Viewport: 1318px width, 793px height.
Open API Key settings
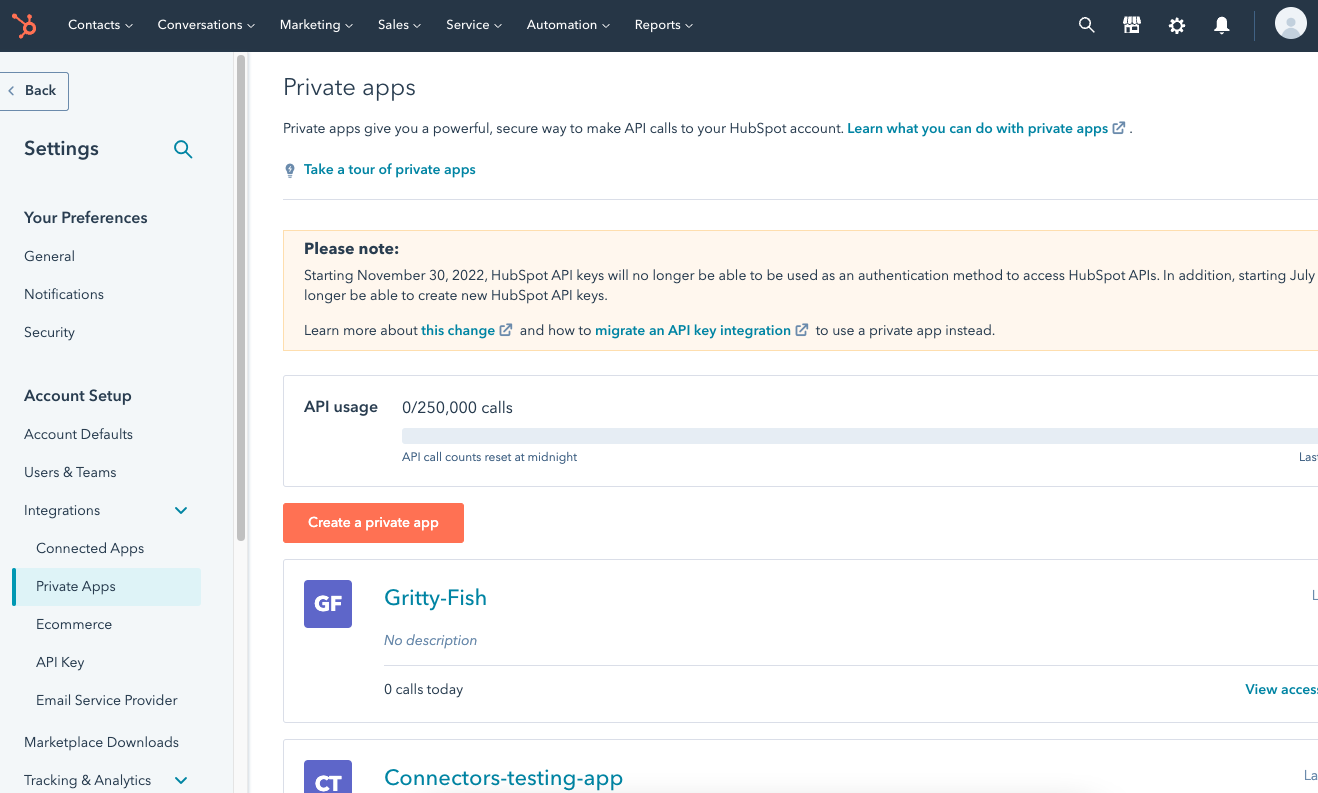60,662
